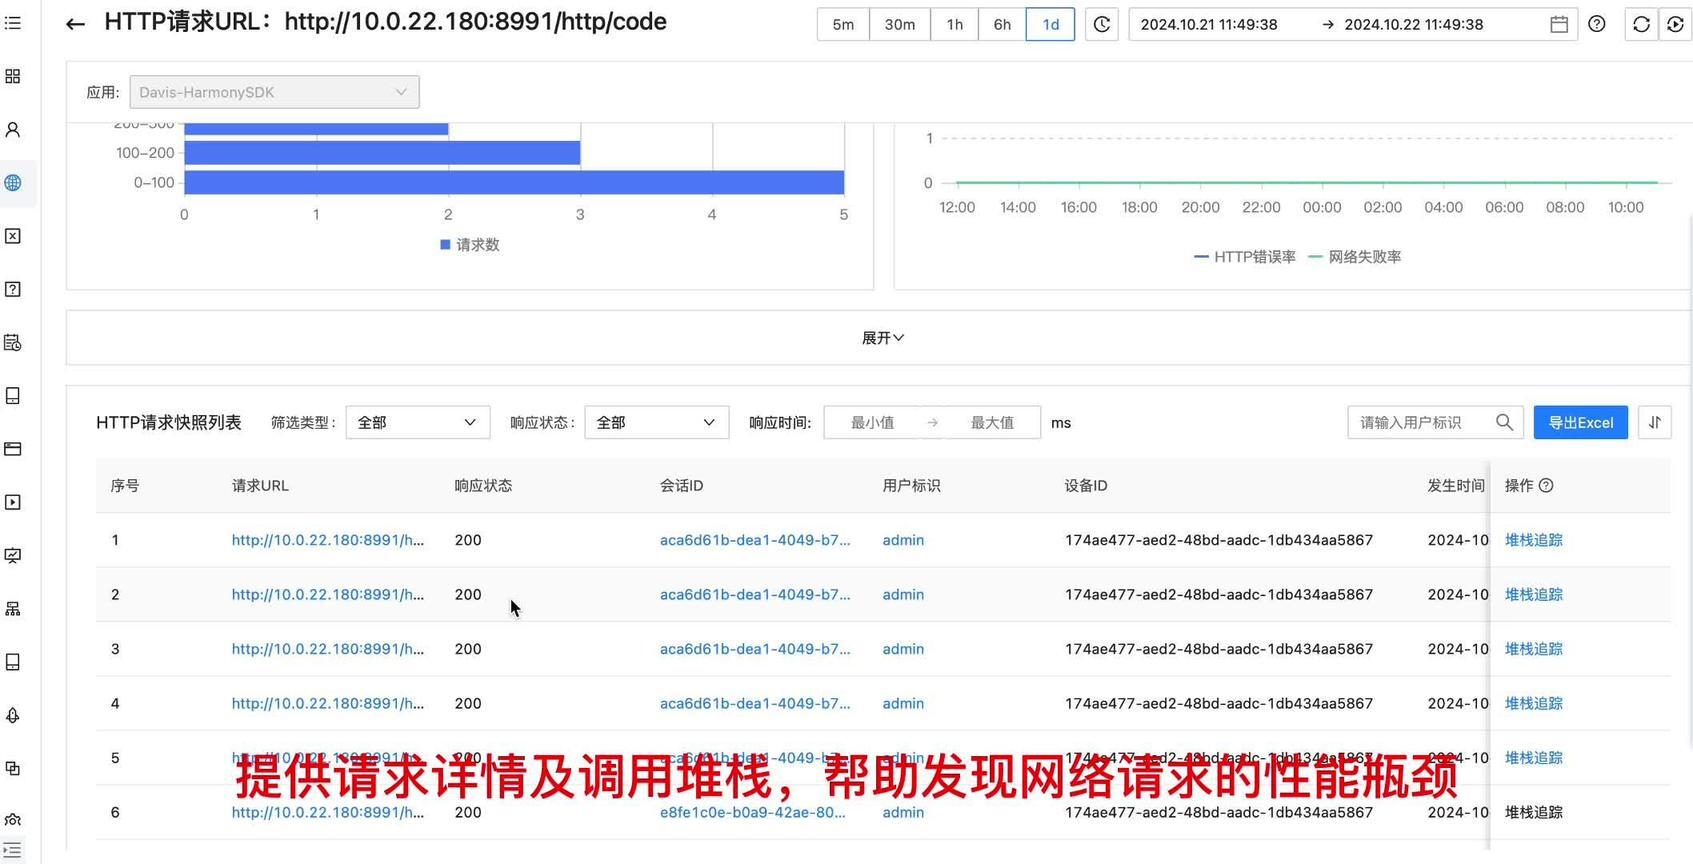Click the 最大值 response time field

pyautogui.click(x=992, y=422)
